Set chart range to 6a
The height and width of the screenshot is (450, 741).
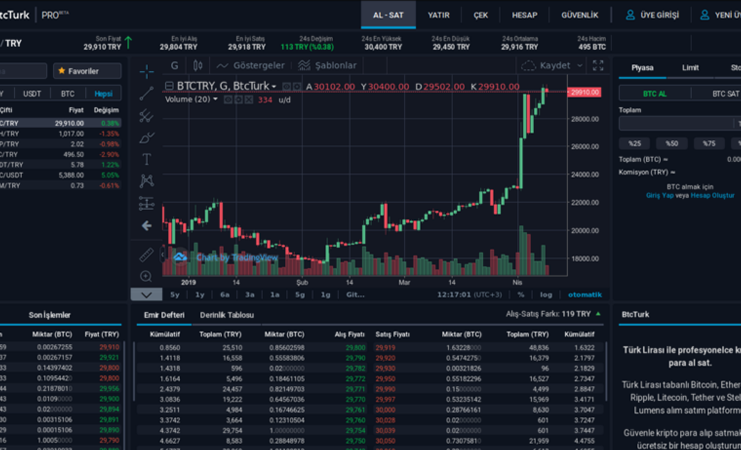(224, 294)
